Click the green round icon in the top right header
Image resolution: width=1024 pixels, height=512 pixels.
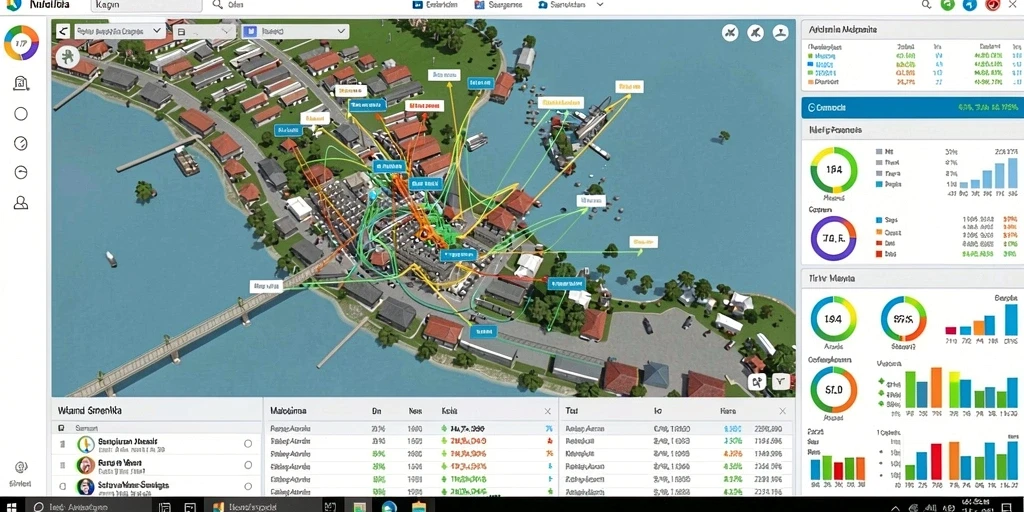coord(948,5)
